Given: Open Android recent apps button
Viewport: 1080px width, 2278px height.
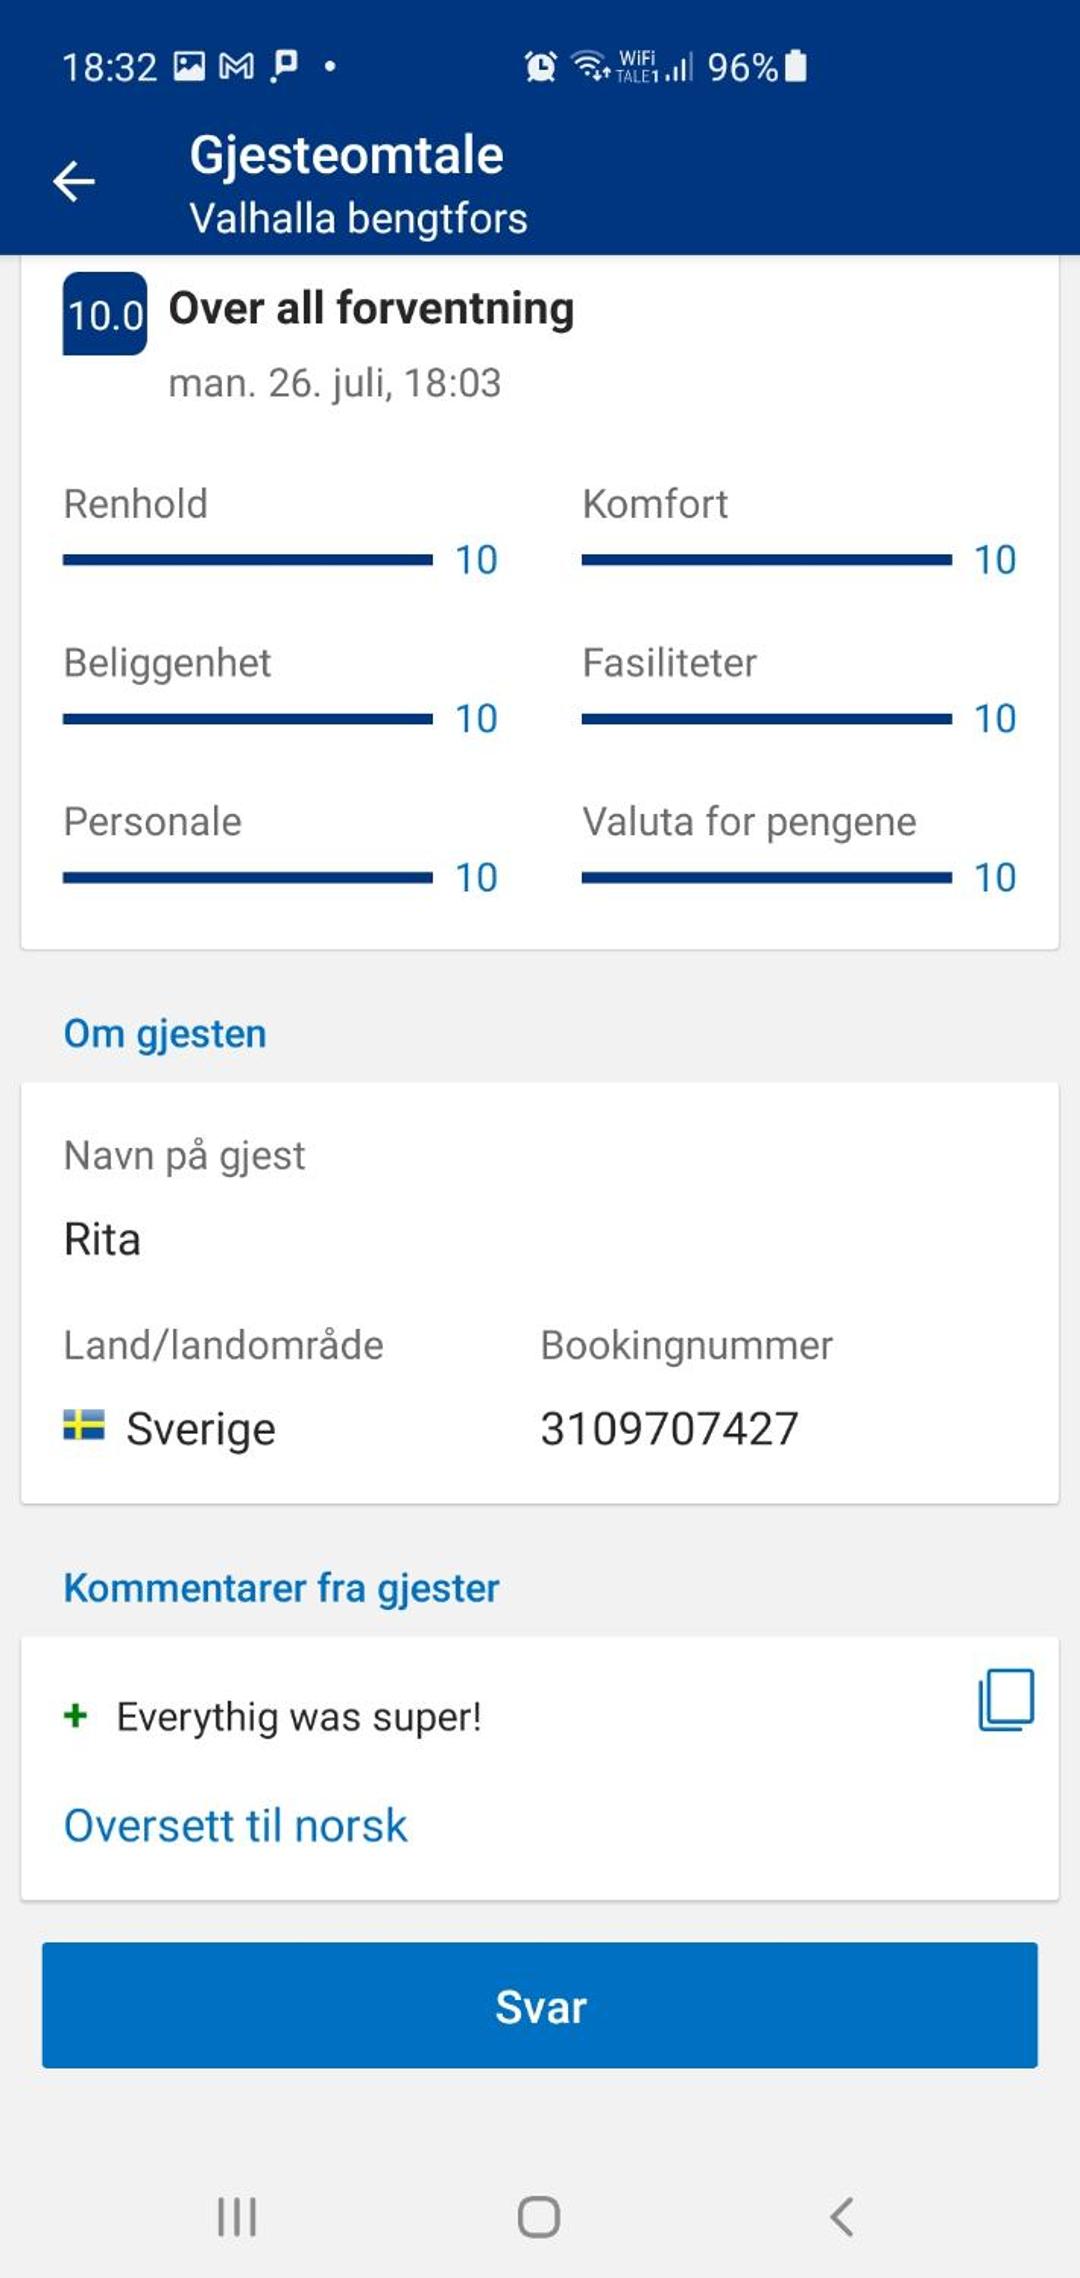Looking at the screenshot, I should [237, 2217].
